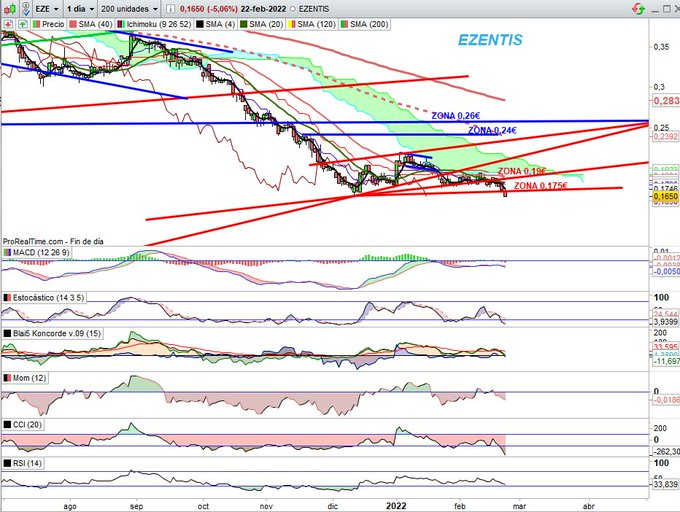
Task: Click the MACD color icon in its label
Action: 7,252
